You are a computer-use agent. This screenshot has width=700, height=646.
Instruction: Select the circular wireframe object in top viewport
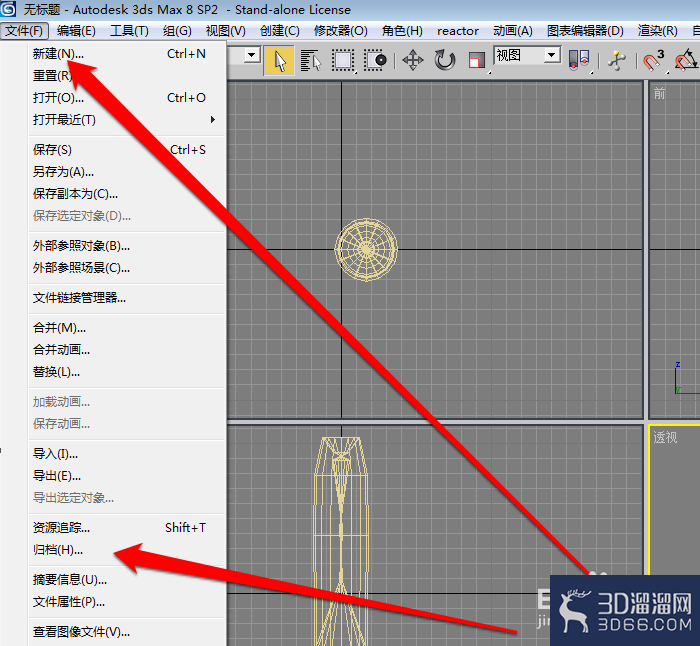click(366, 250)
